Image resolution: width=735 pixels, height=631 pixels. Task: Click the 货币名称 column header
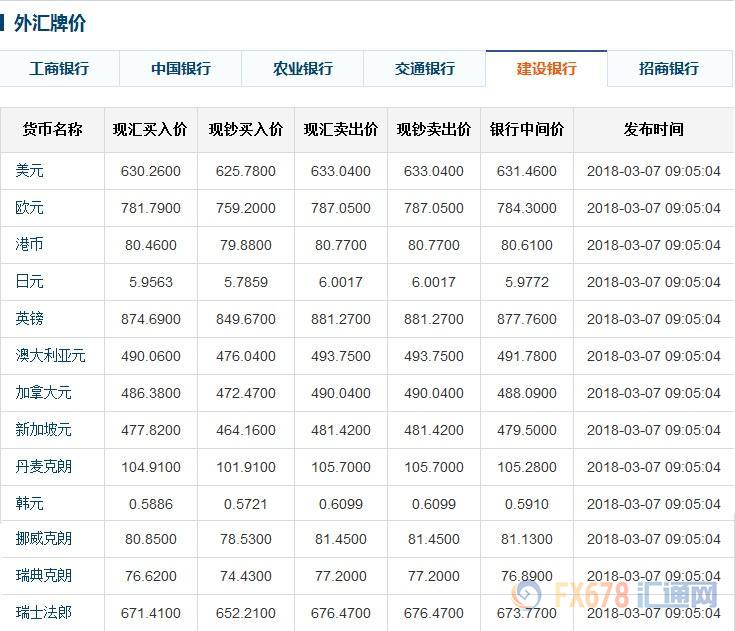52,129
